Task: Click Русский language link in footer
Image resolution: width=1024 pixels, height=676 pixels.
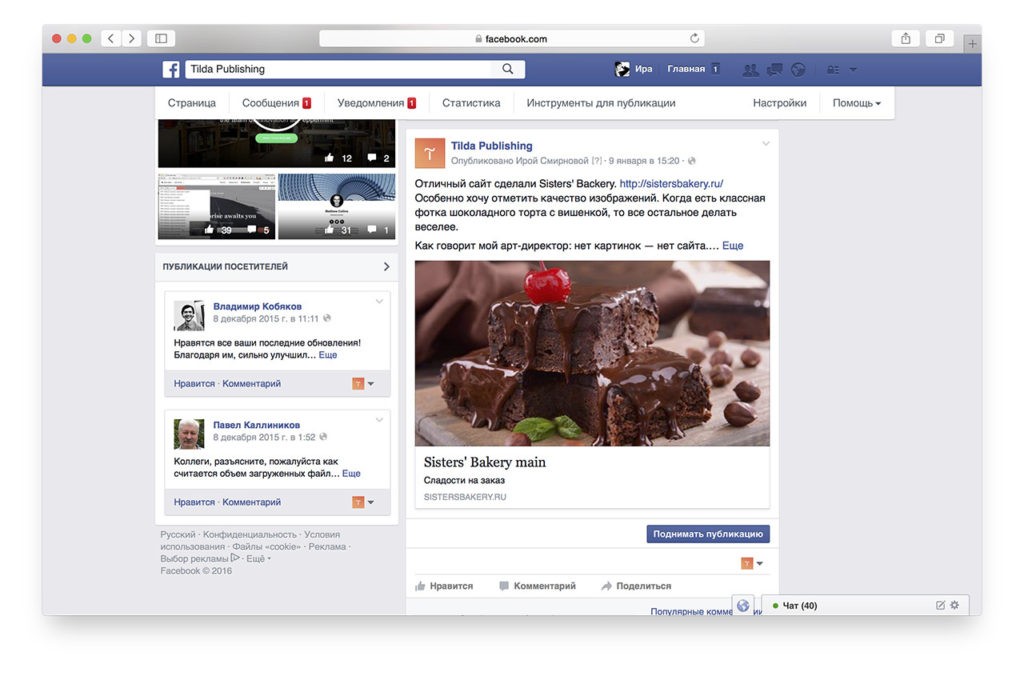Action: [178, 534]
